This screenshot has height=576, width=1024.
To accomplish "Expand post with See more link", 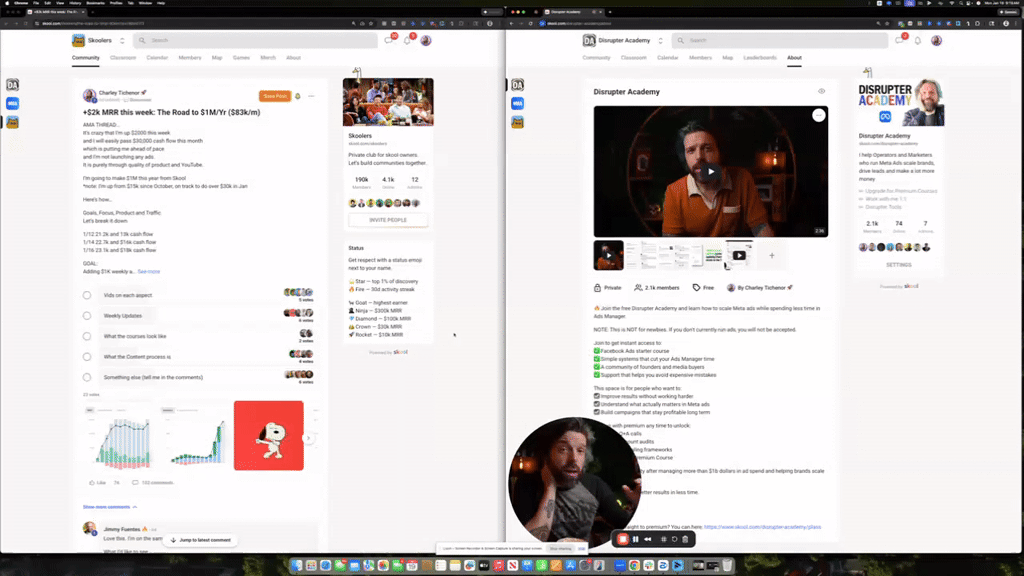I will click(x=149, y=272).
